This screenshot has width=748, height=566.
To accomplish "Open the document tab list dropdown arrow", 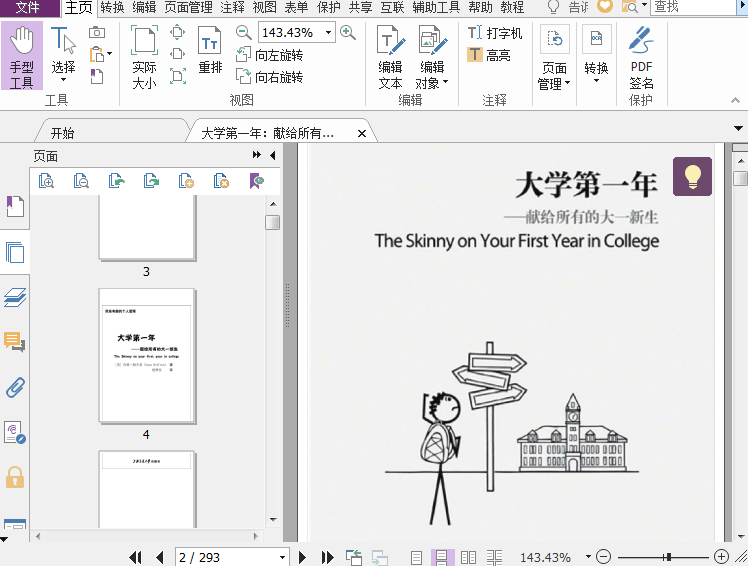I will pyautogui.click(x=738, y=128).
